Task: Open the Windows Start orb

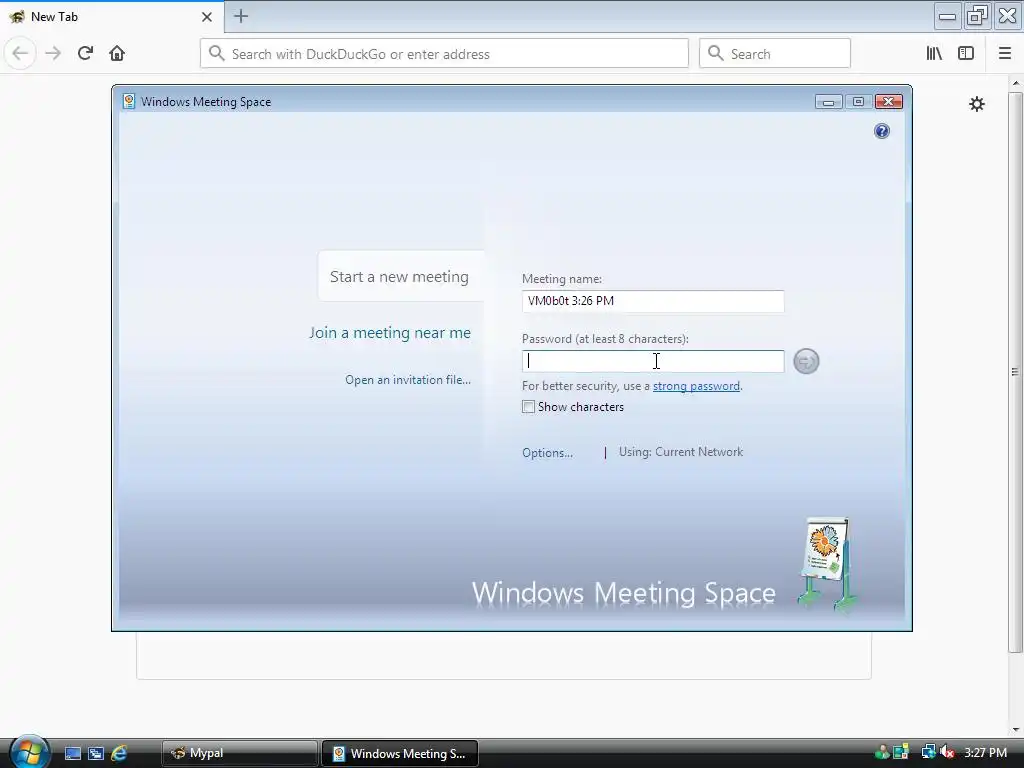Action: (29, 752)
